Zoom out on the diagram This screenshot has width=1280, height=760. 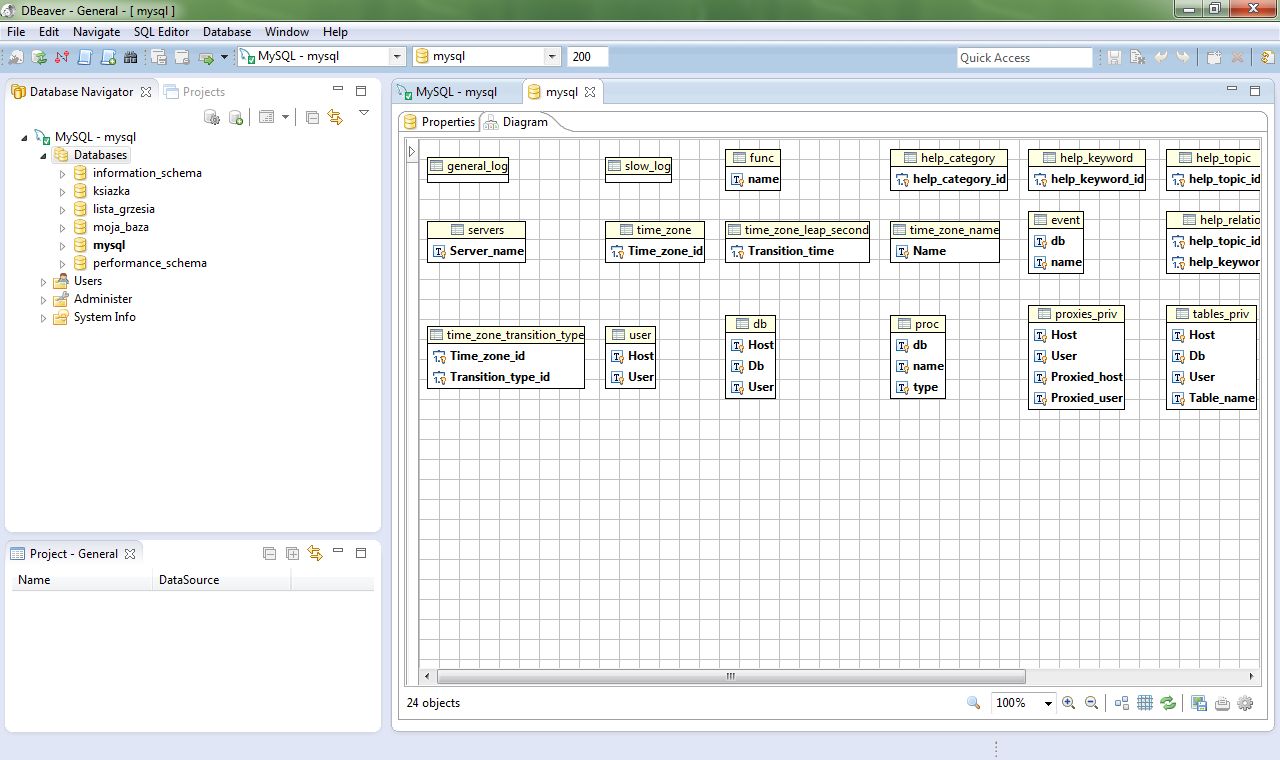click(1091, 703)
